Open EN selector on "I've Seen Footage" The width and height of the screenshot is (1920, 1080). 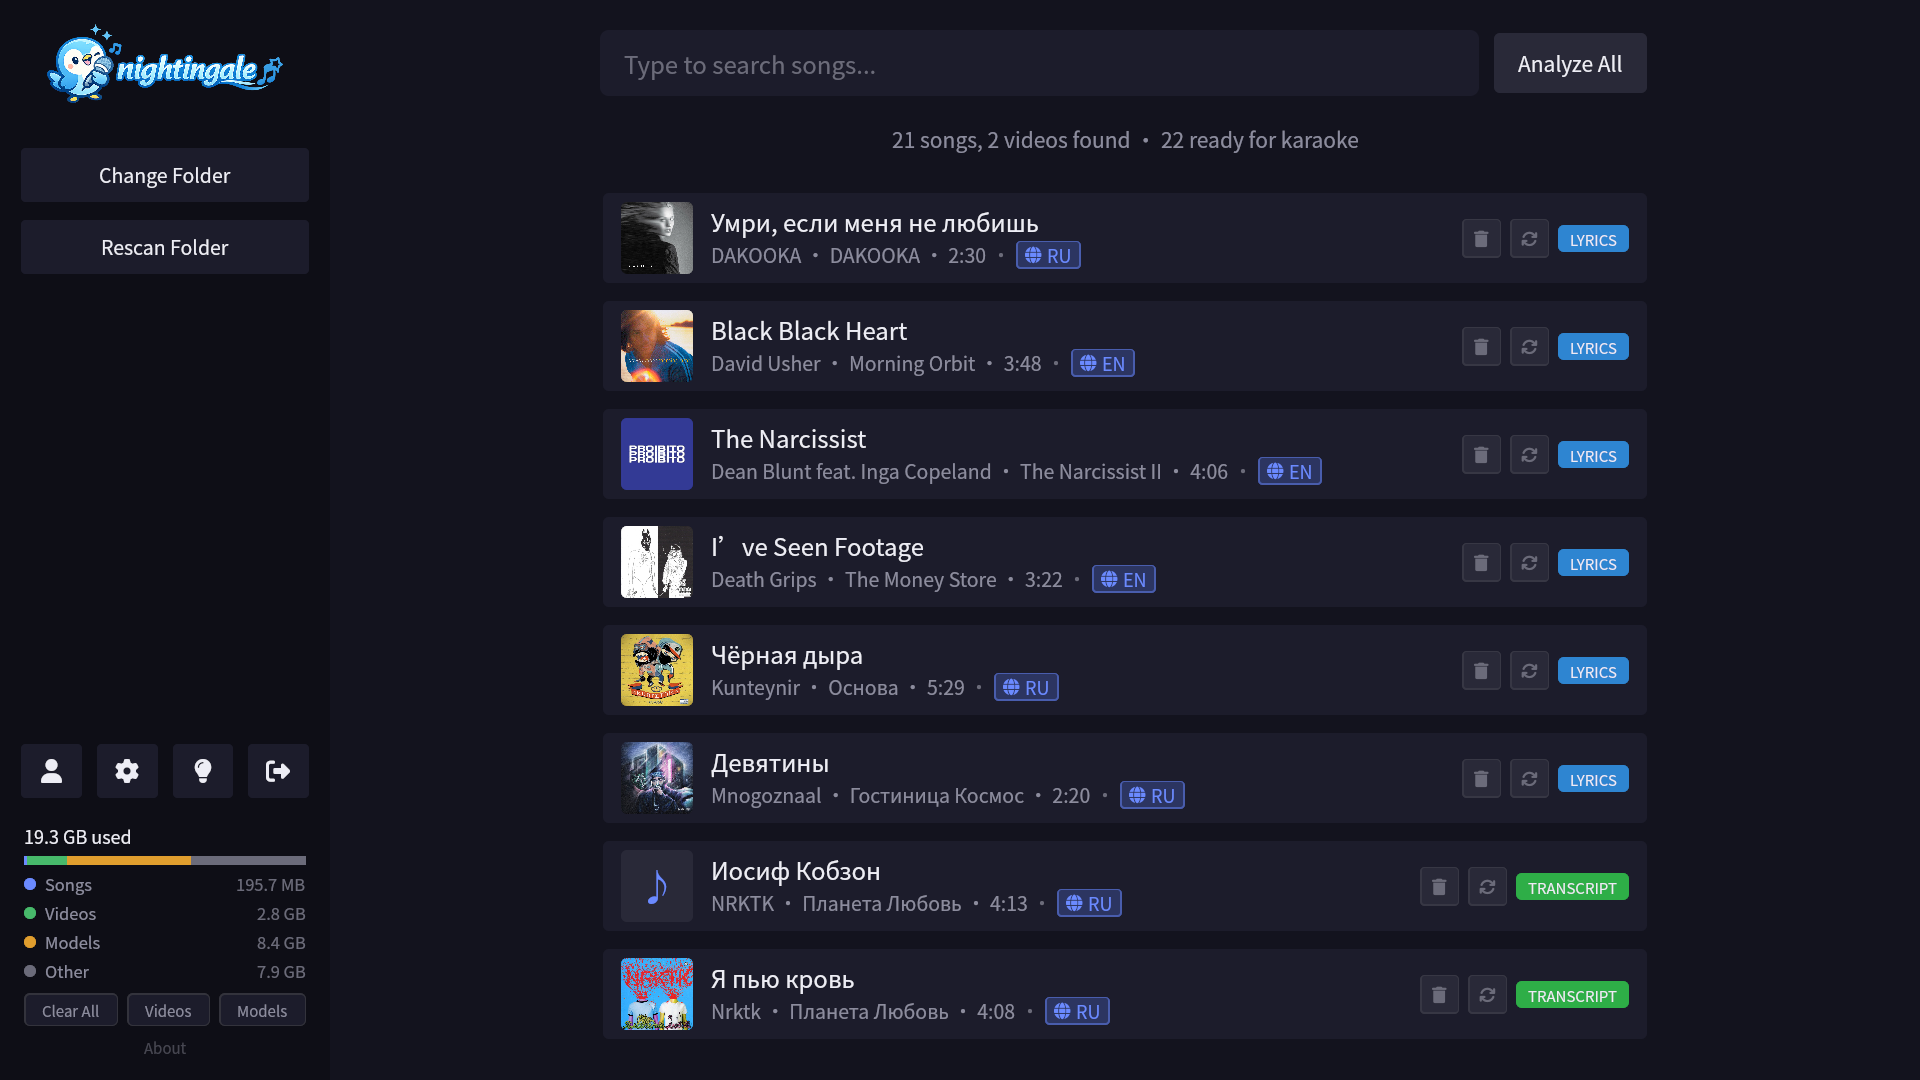pyautogui.click(x=1124, y=579)
